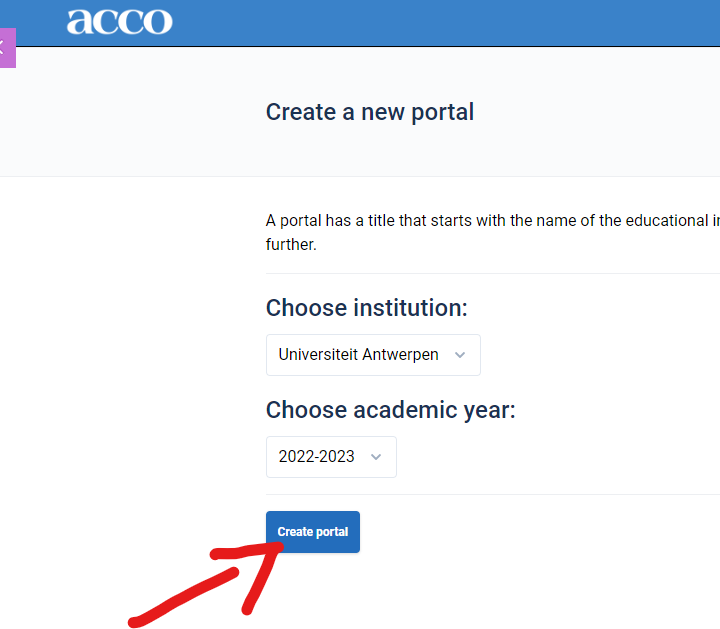The height and width of the screenshot is (629, 720).
Task: Open the 2022-2023 academic year dropdown
Action: (331, 457)
